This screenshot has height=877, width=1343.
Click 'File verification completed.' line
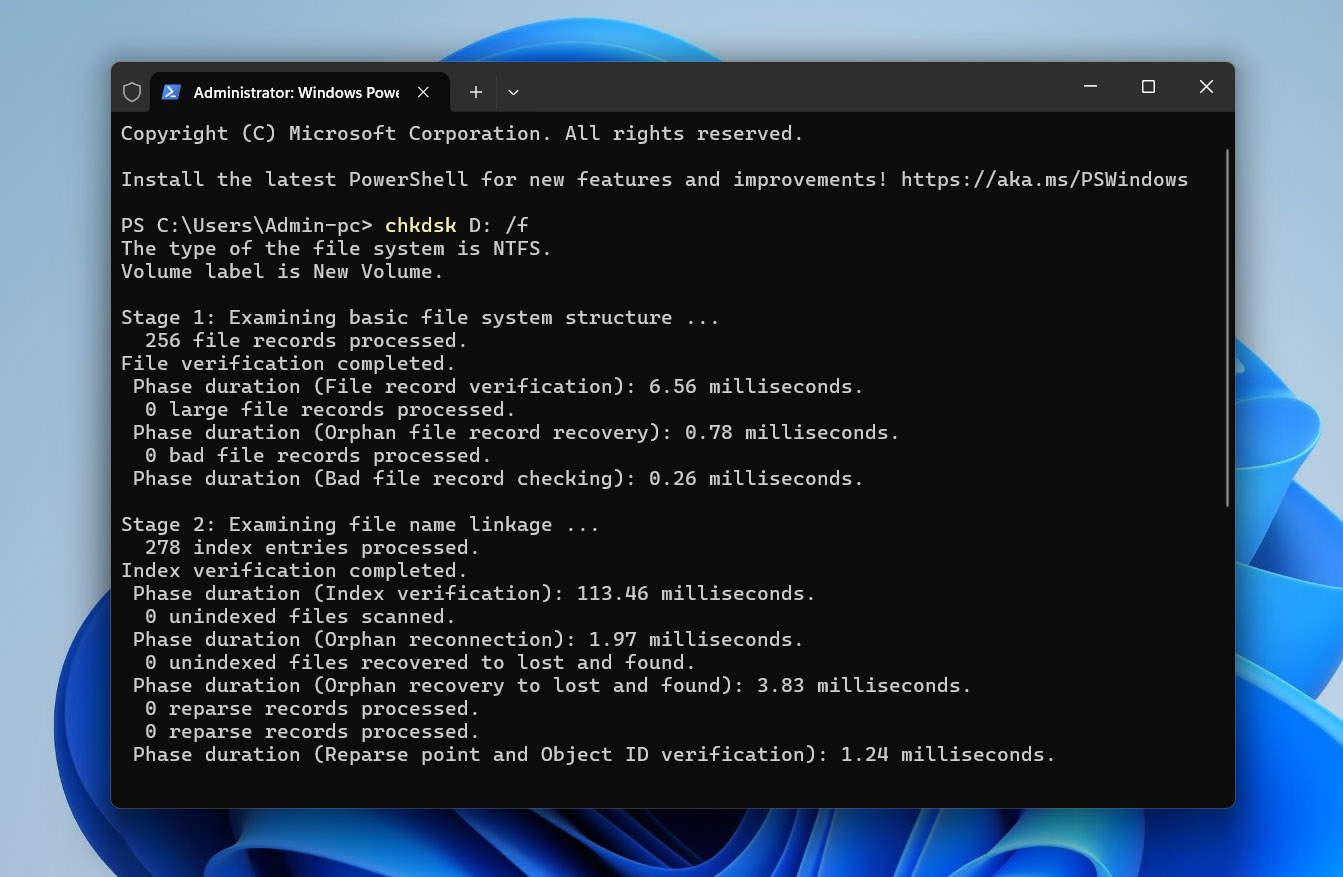tap(288, 364)
